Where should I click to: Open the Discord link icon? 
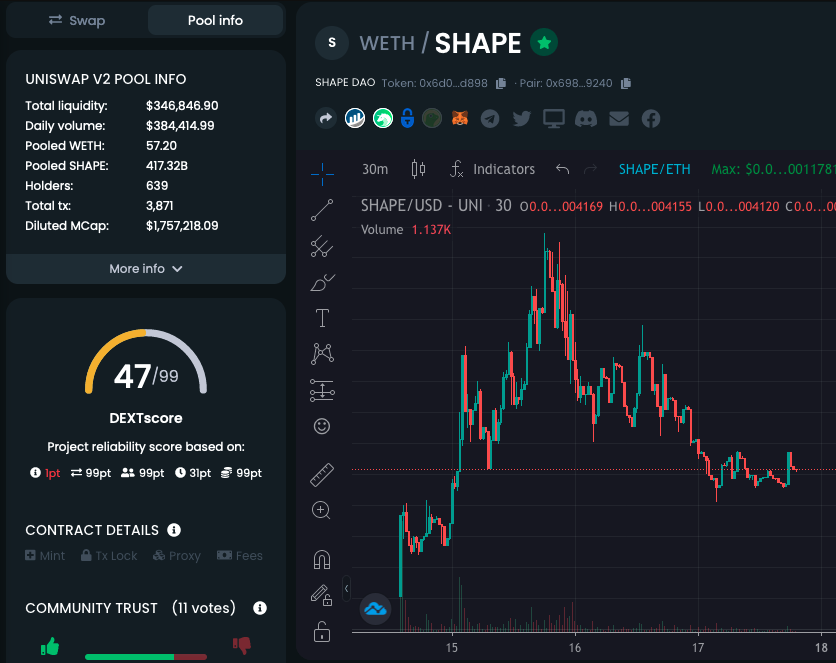point(585,118)
